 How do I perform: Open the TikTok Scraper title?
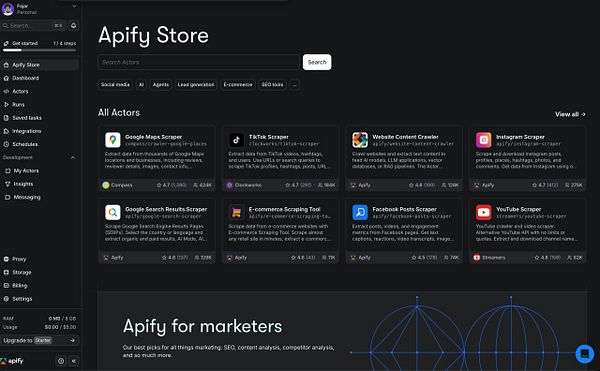tap(269, 137)
